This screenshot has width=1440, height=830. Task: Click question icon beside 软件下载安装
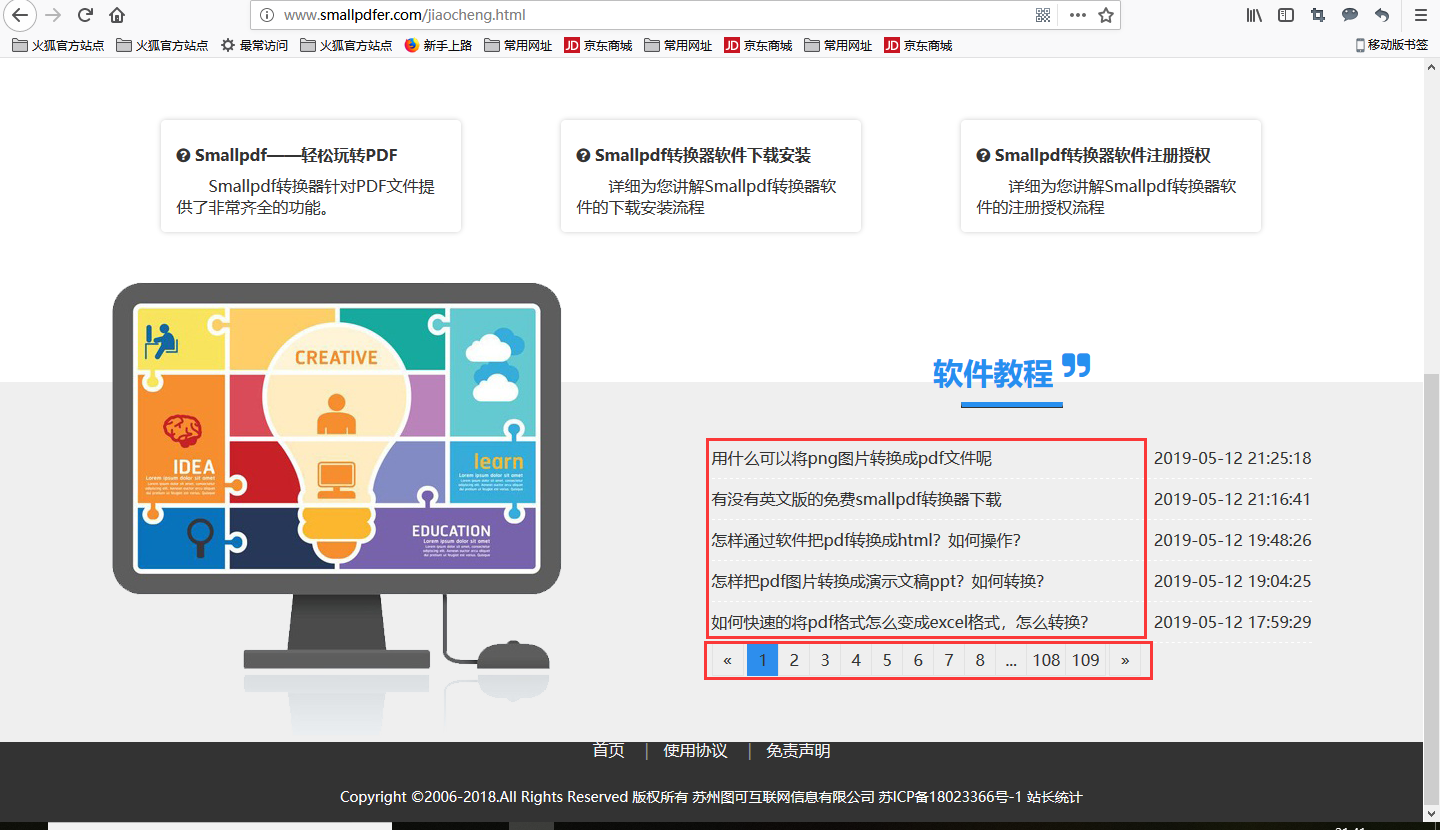[x=583, y=156]
